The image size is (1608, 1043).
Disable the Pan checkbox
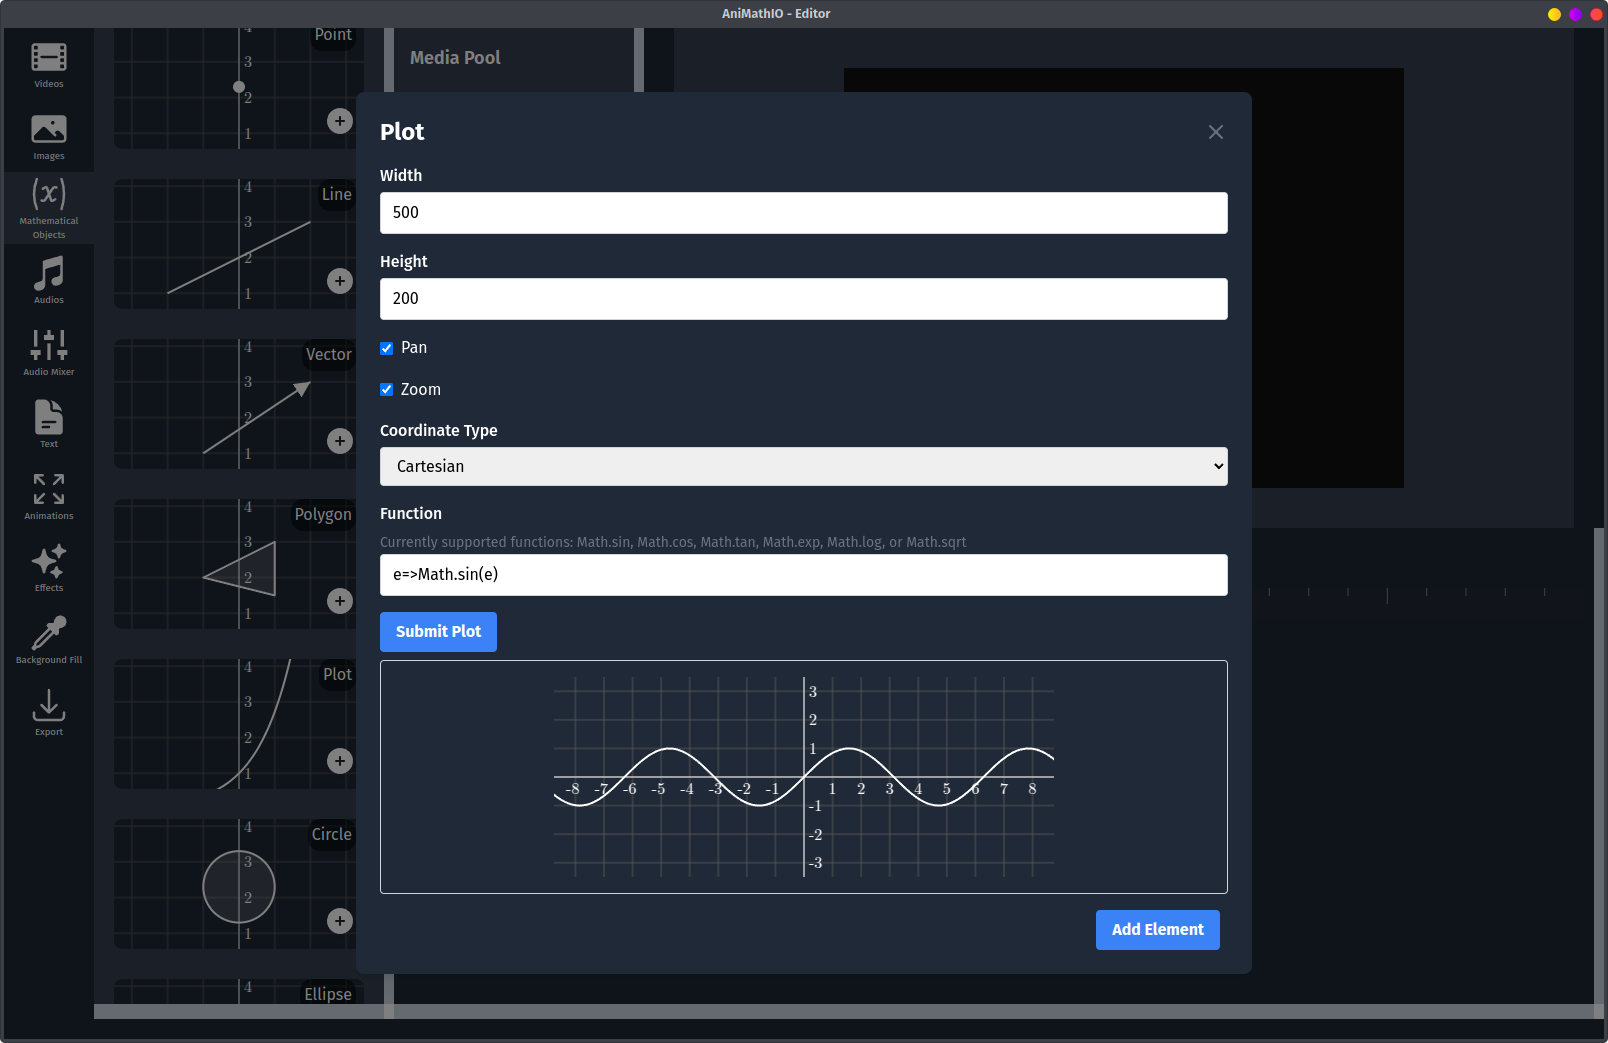(x=387, y=348)
